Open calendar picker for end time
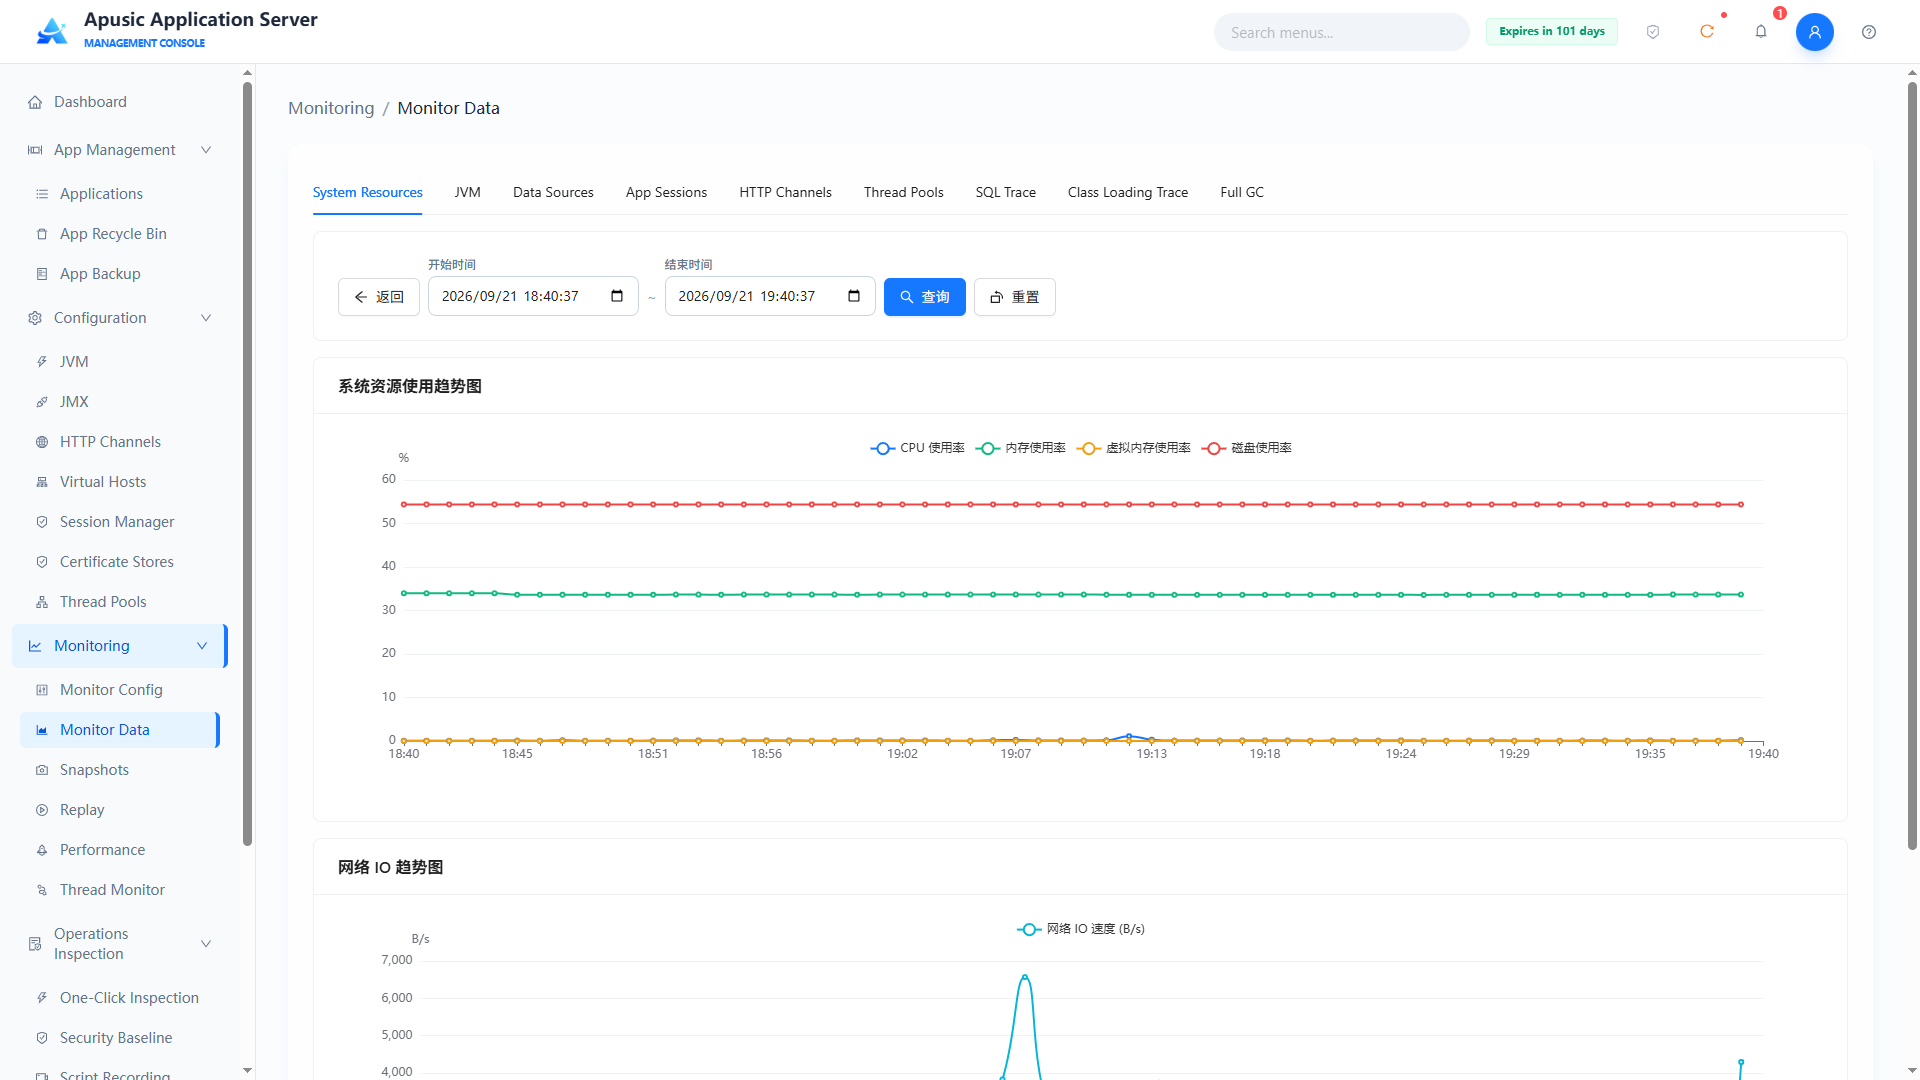1920x1080 pixels. pyautogui.click(x=854, y=296)
